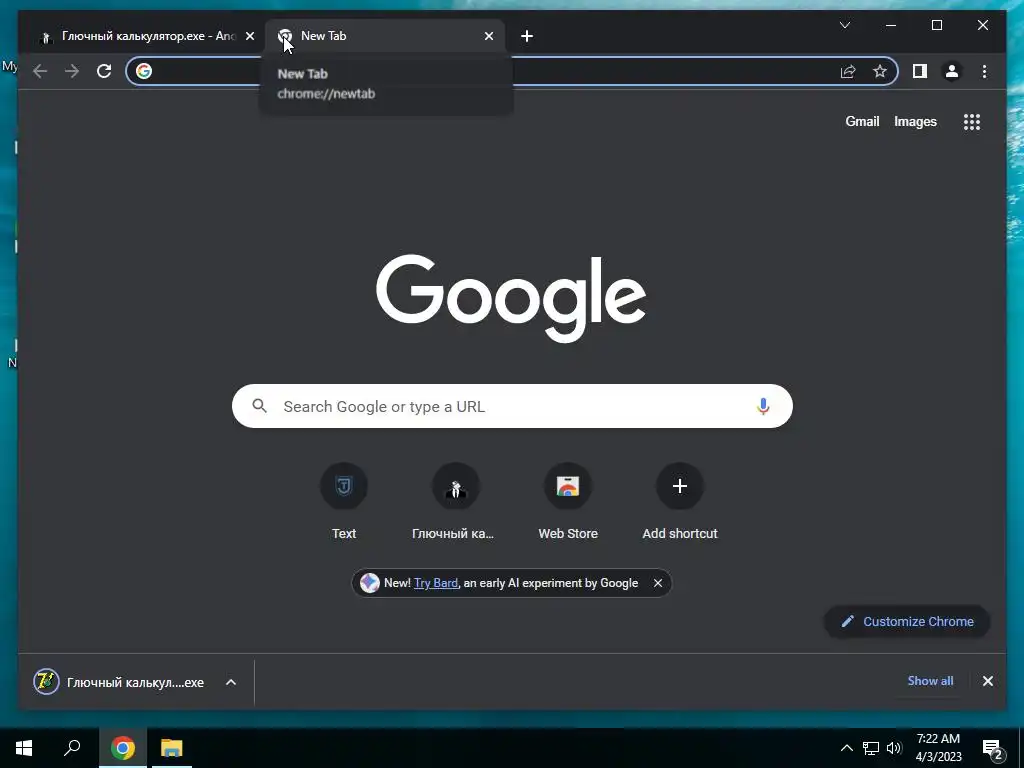Image resolution: width=1024 pixels, height=768 pixels.
Task: Open taskbar search magnifier
Action: click(x=72, y=748)
